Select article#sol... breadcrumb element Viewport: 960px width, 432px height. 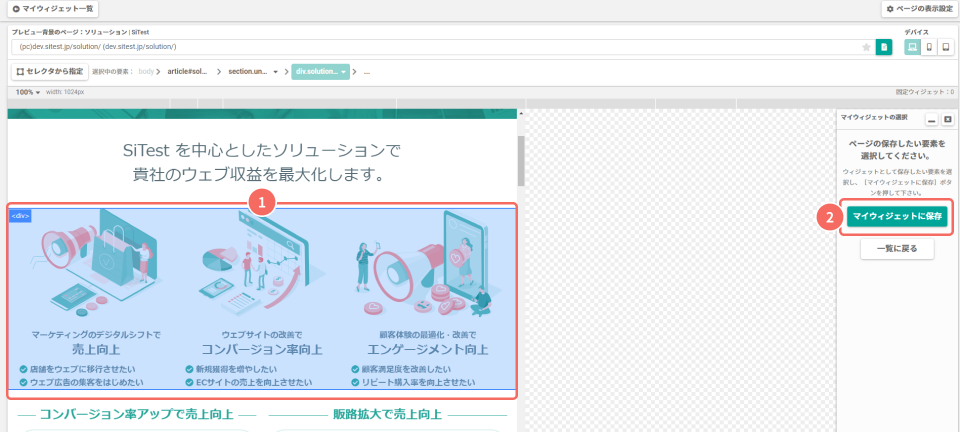pos(187,72)
